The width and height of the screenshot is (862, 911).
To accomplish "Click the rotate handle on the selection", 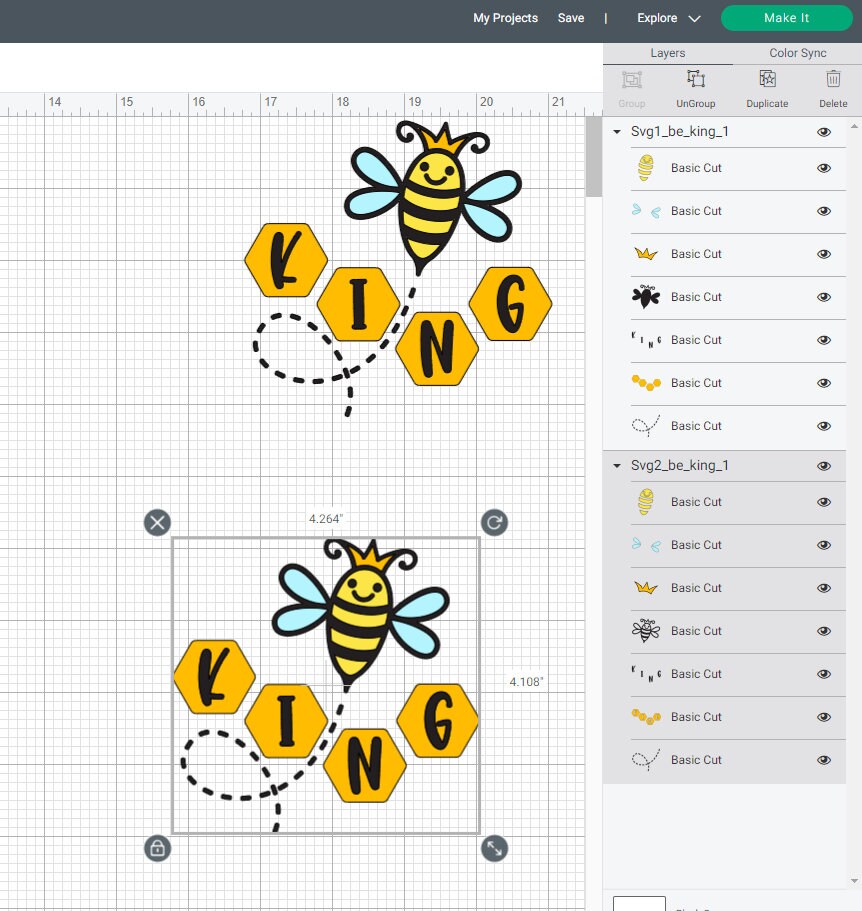I will (494, 522).
